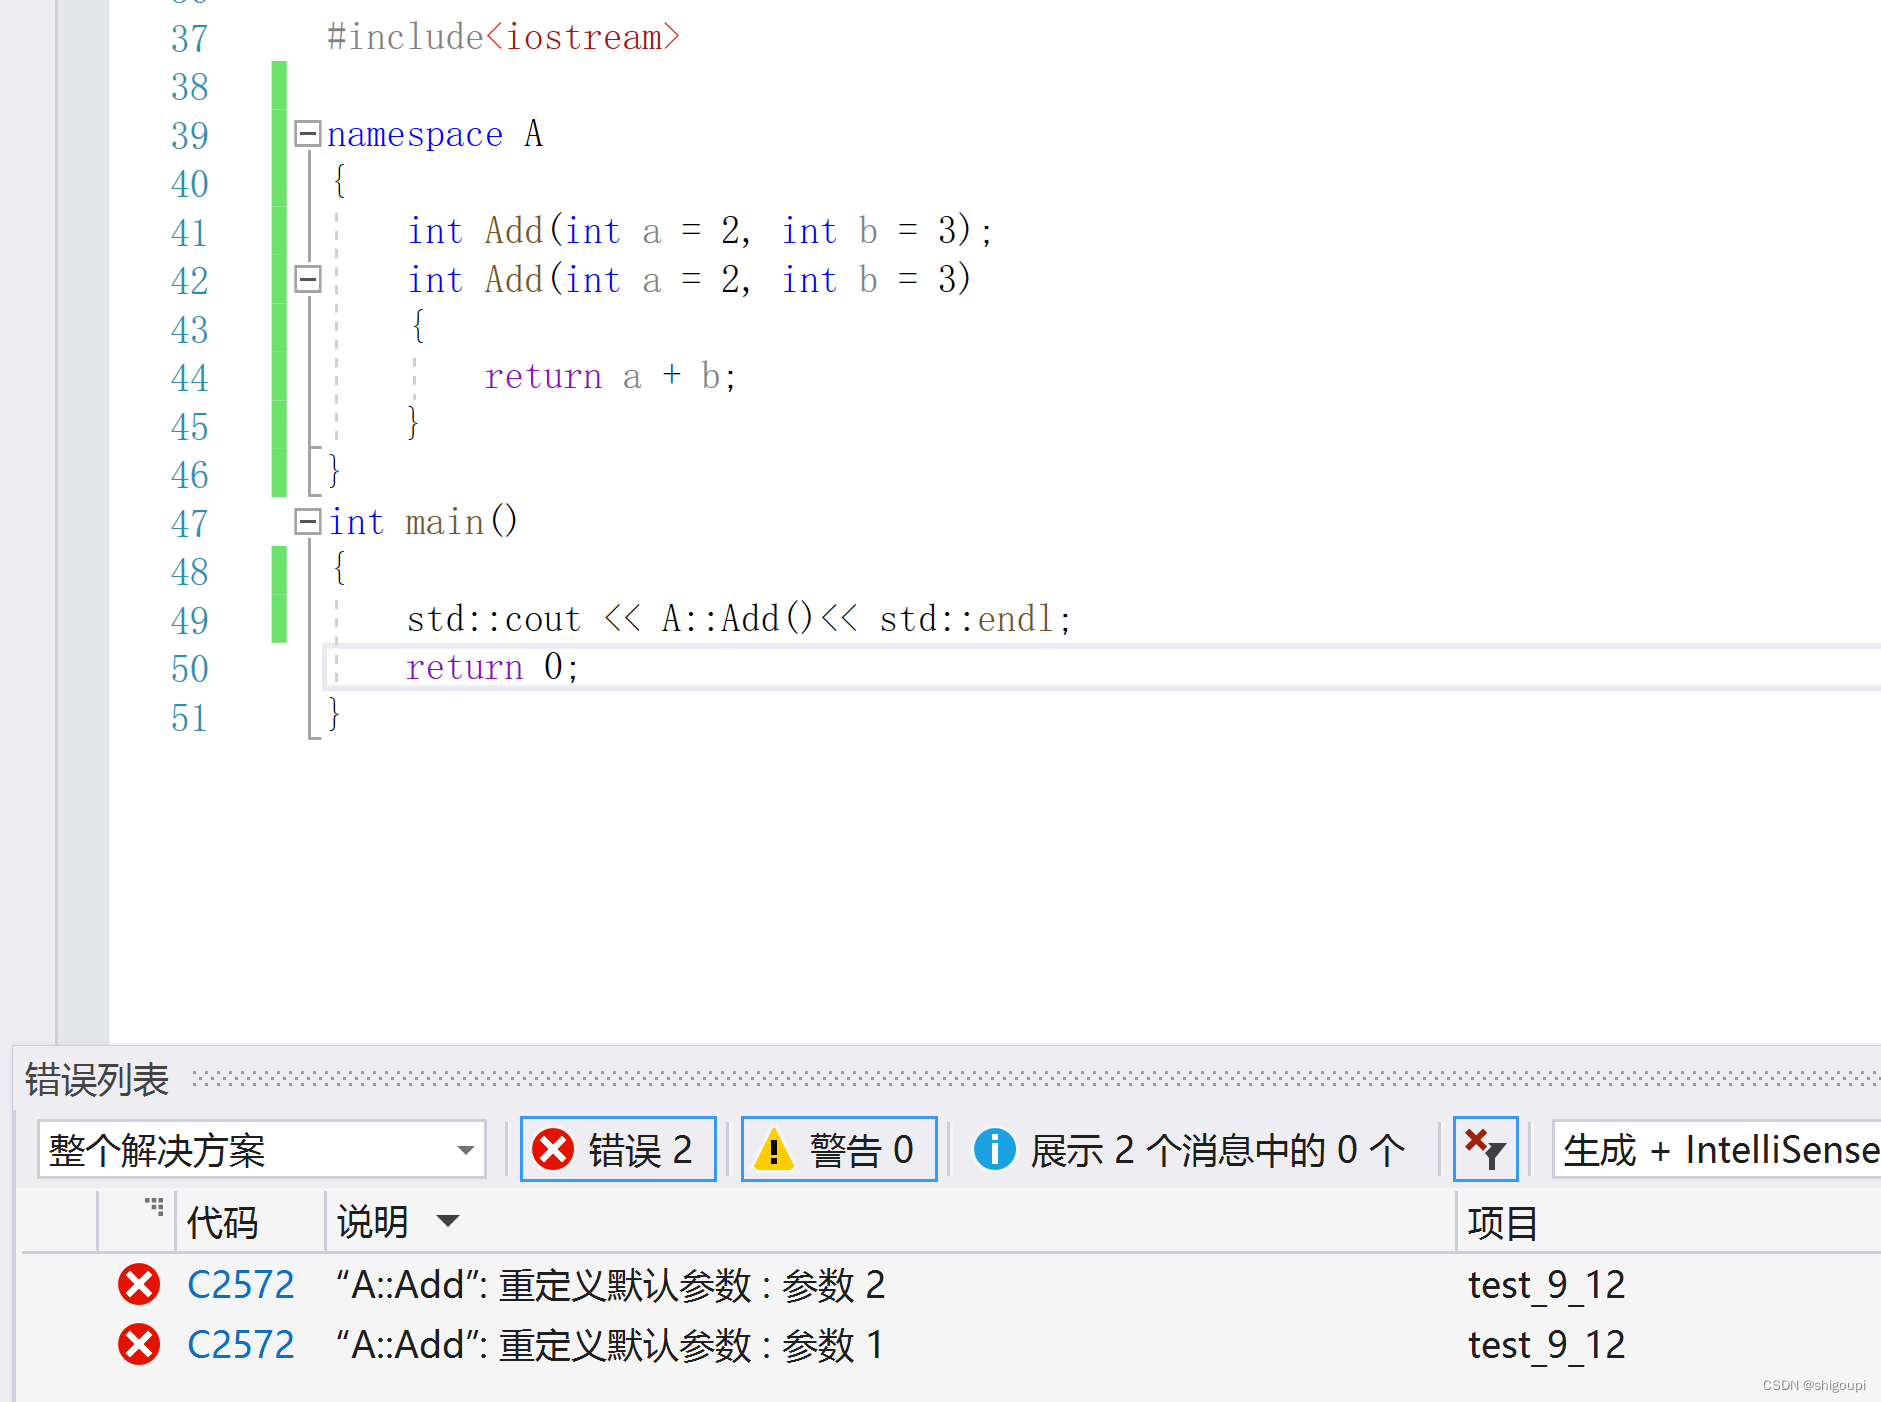Click the blue info icon in the messages filter
Screen dimensions: 1881x1402
click(x=995, y=1149)
